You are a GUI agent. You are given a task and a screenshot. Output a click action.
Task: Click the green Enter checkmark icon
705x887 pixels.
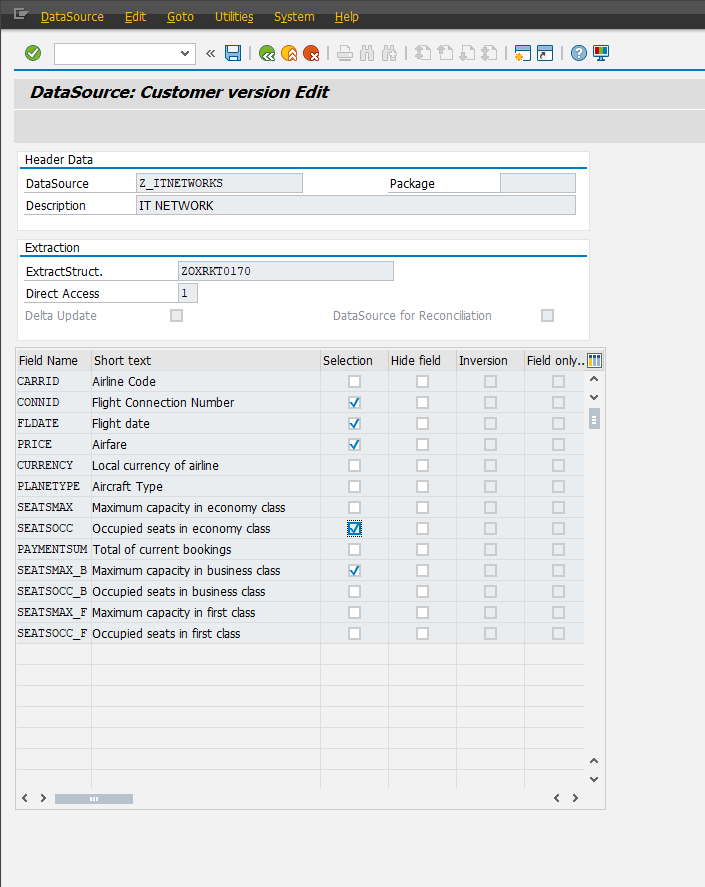[x=33, y=53]
